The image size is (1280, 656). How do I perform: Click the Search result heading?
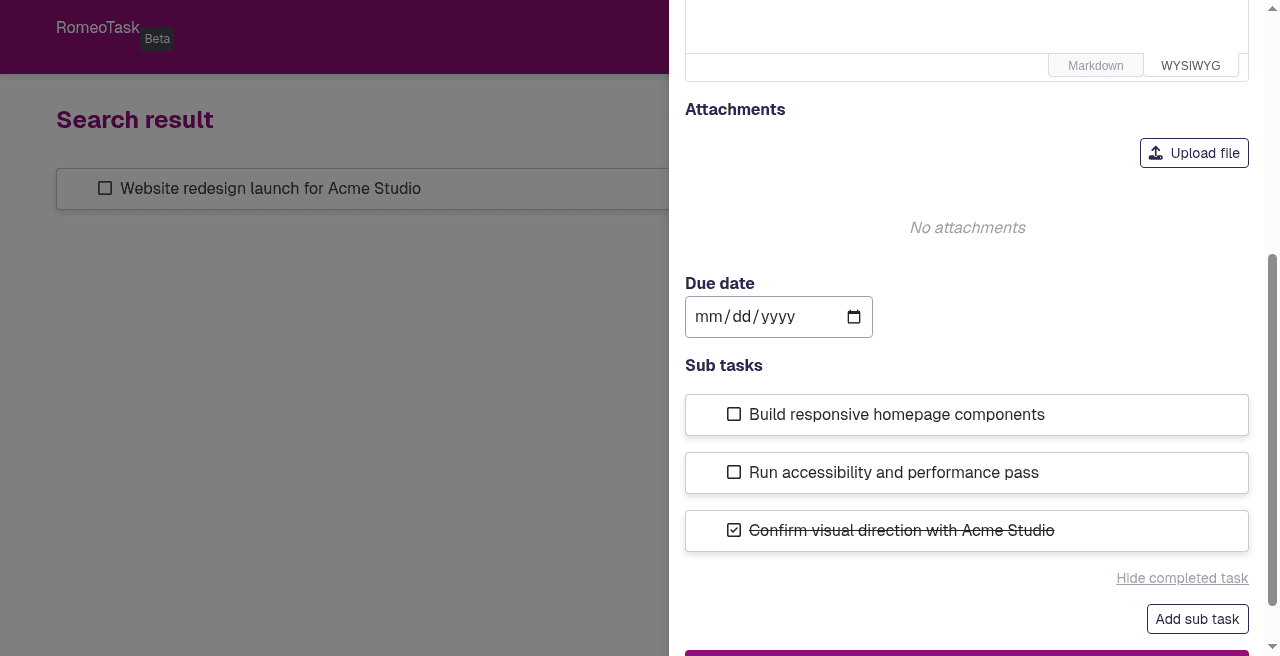click(x=135, y=120)
